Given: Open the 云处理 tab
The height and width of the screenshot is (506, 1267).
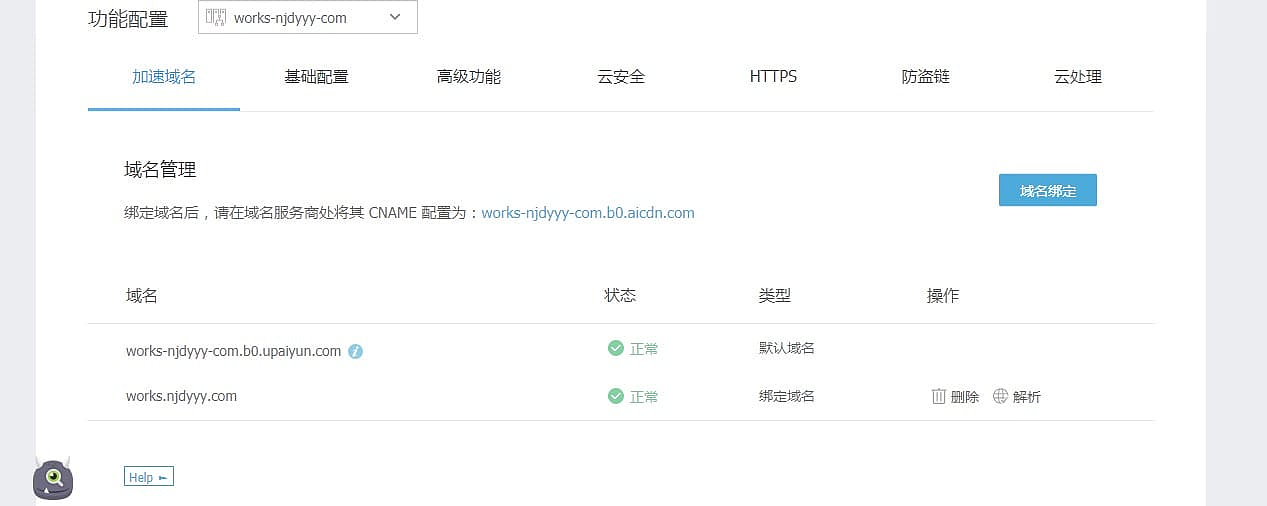Looking at the screenshot, I should [x=1078, y=77].
